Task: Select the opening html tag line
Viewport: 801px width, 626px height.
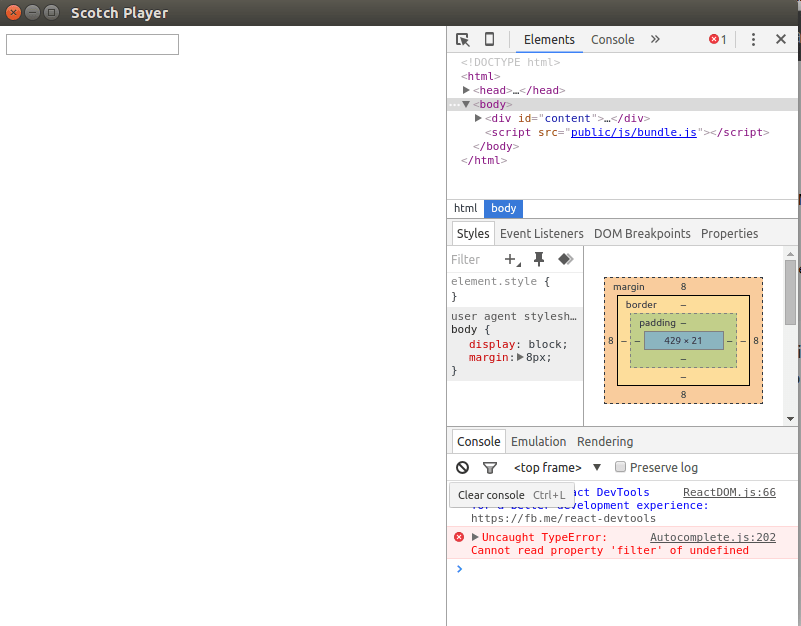Action: point(480,77)
